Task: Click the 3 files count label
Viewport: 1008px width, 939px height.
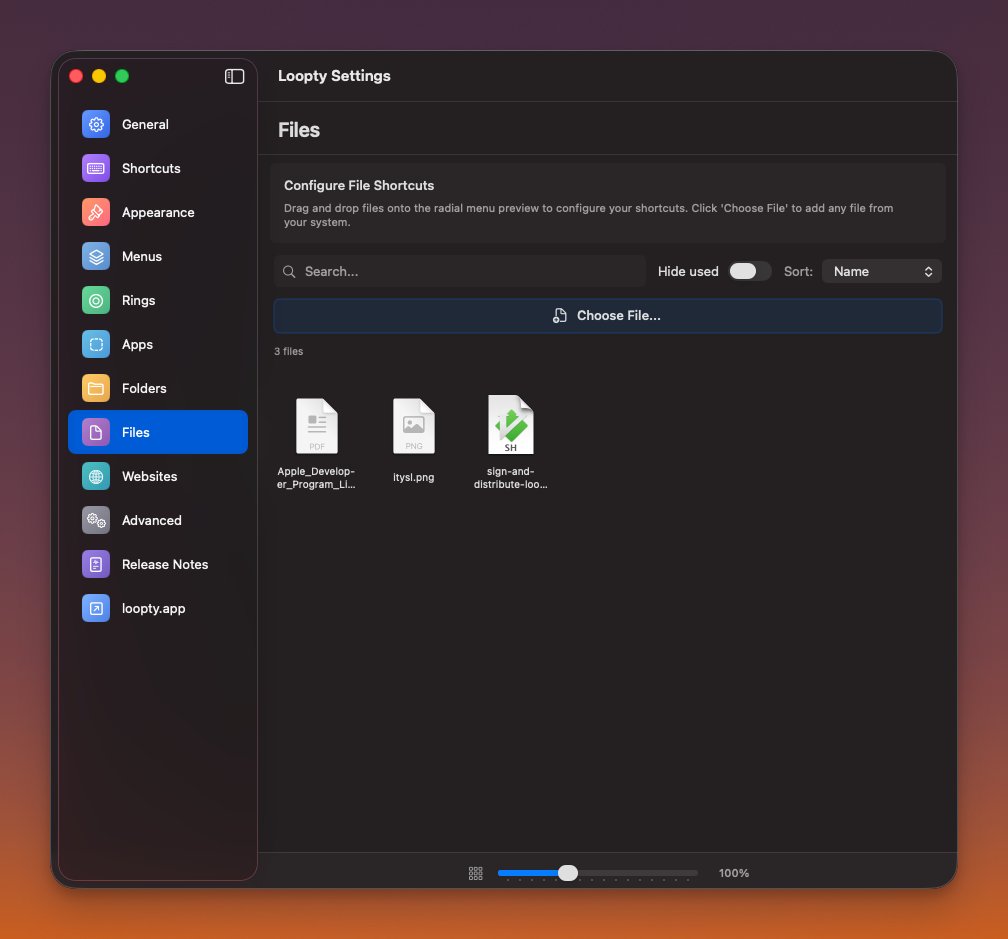Action: [289, 351]
